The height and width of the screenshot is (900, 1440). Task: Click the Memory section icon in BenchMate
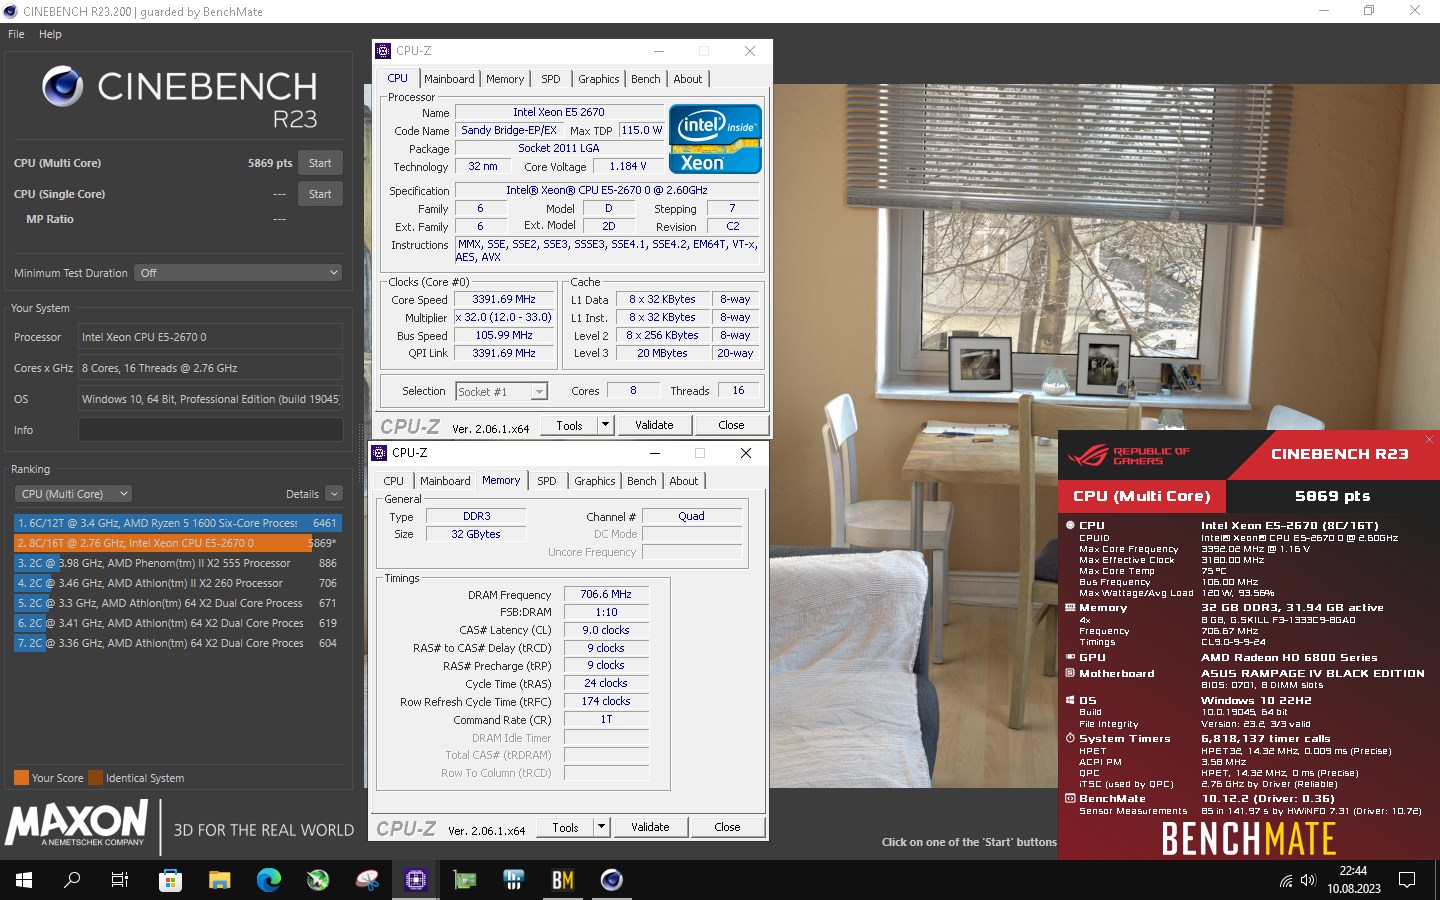1070,607
